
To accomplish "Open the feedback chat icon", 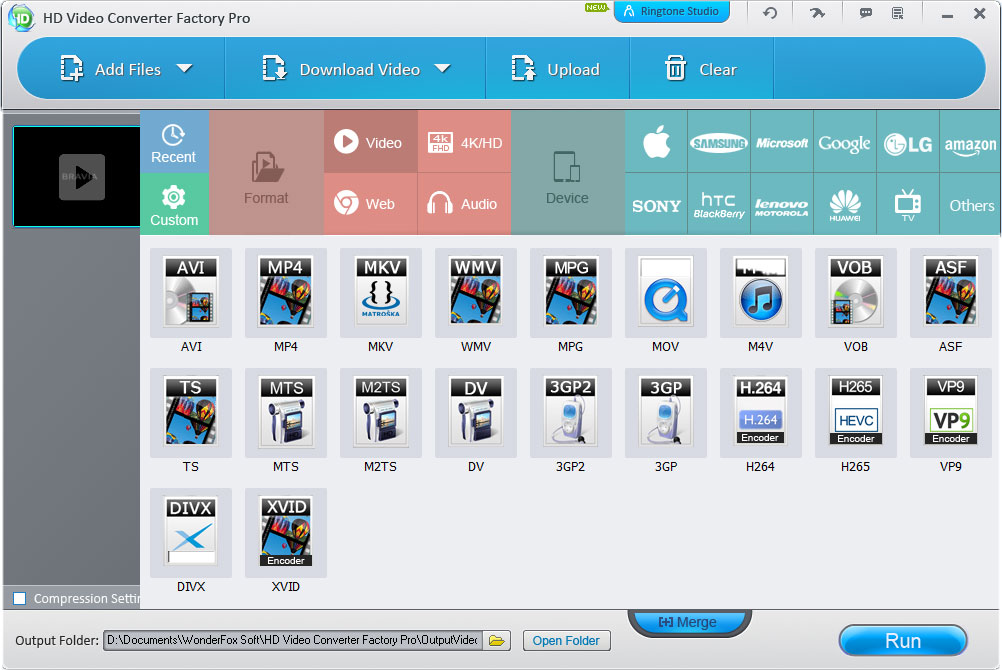I will (866, 13).
